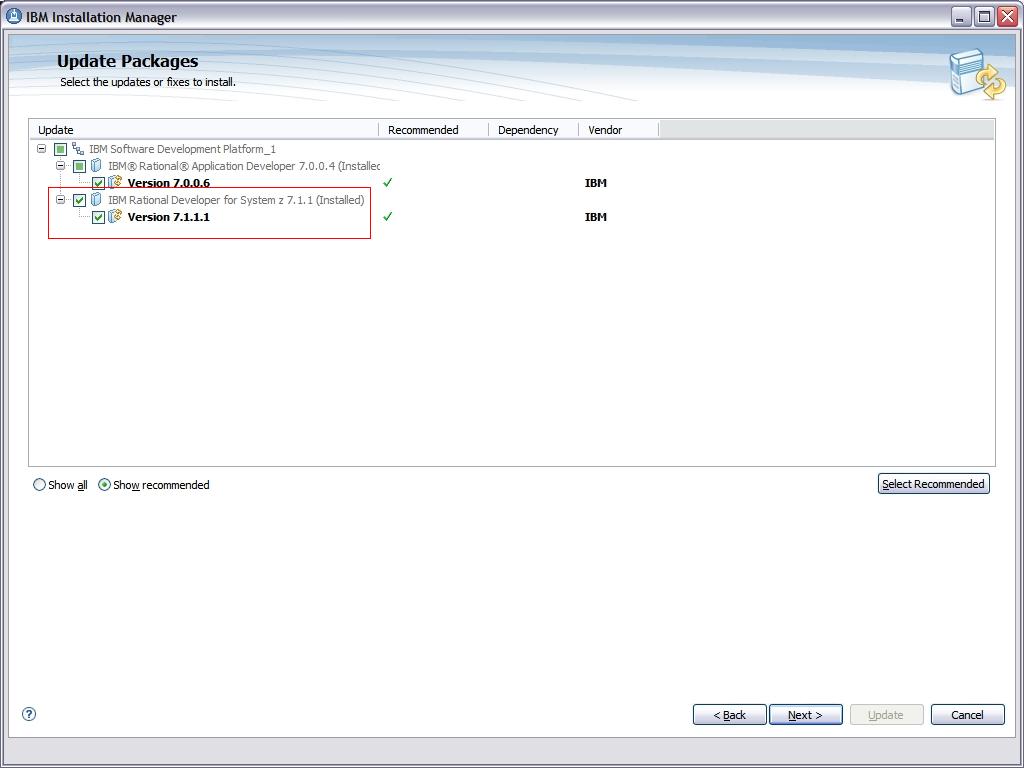The width and height of the screenshot is (1024, 768).
Task: Click the recommended checkmark for Version 7.1.1.1
Action: [387, 216]
